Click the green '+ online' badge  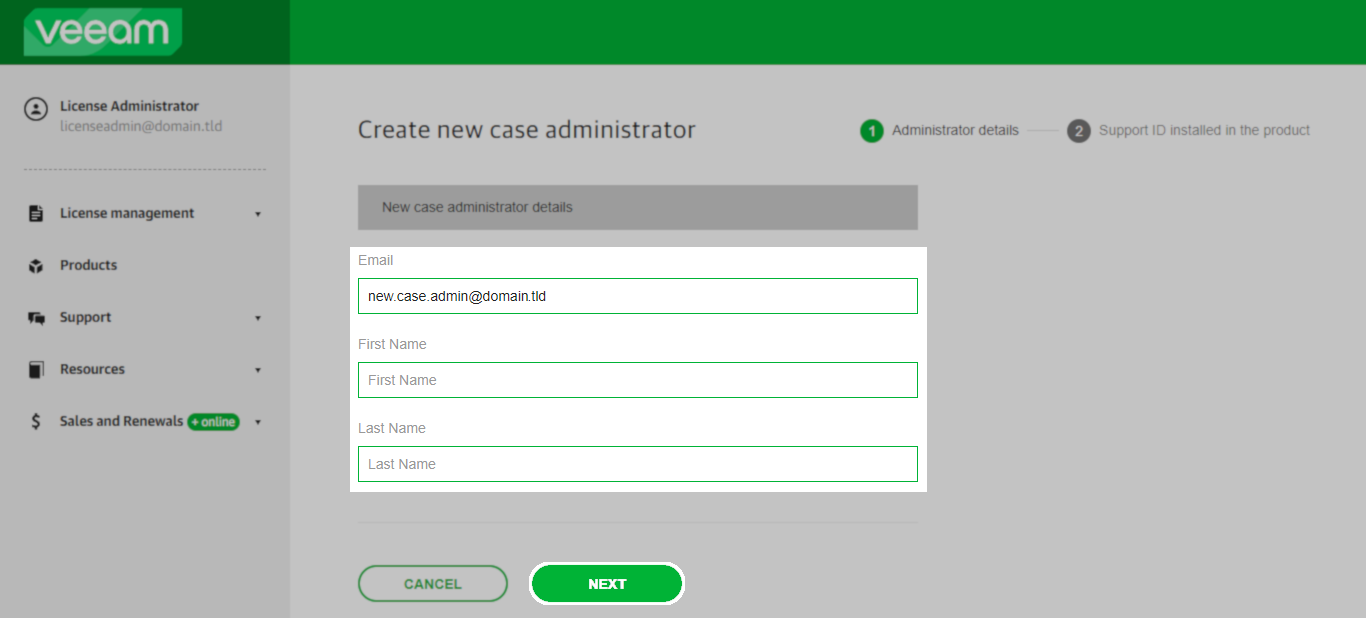tap(214, 422)
